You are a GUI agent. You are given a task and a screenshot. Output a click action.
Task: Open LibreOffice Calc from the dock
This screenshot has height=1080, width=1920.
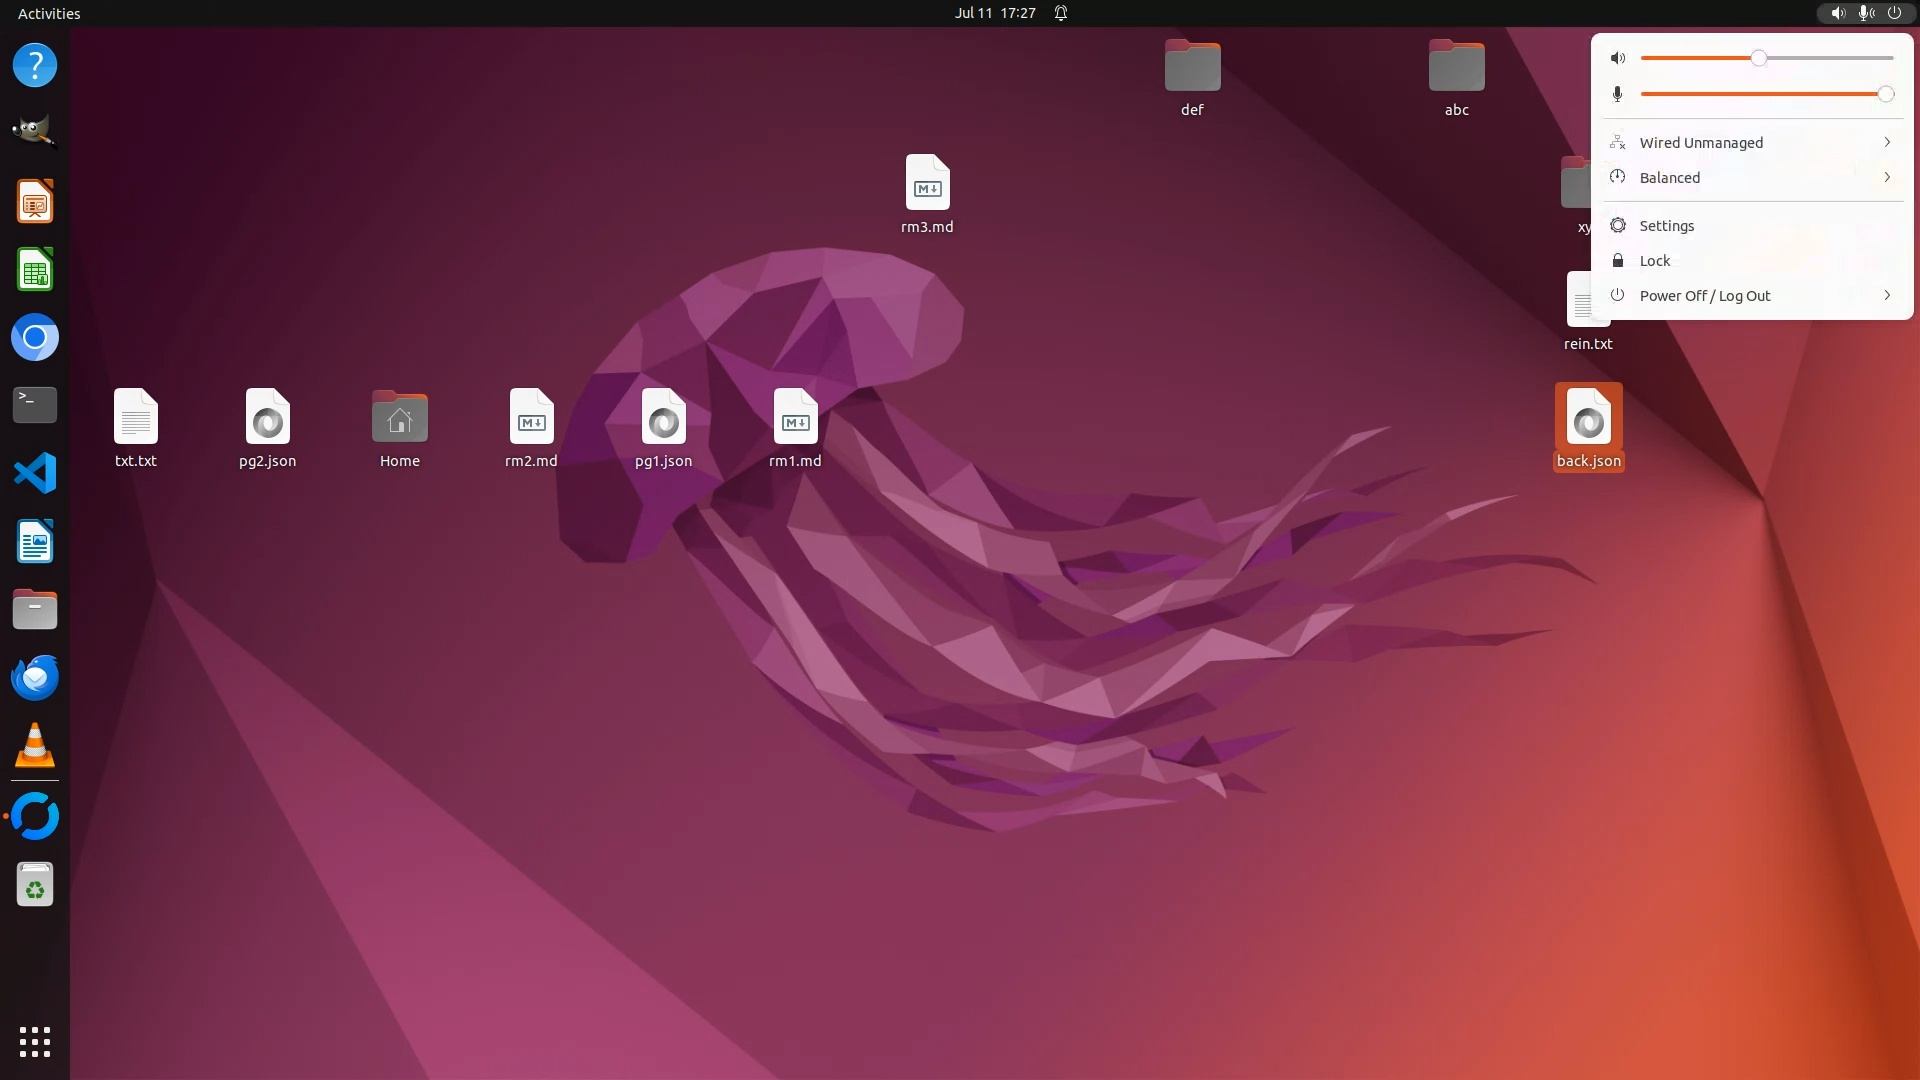[34, 270]
